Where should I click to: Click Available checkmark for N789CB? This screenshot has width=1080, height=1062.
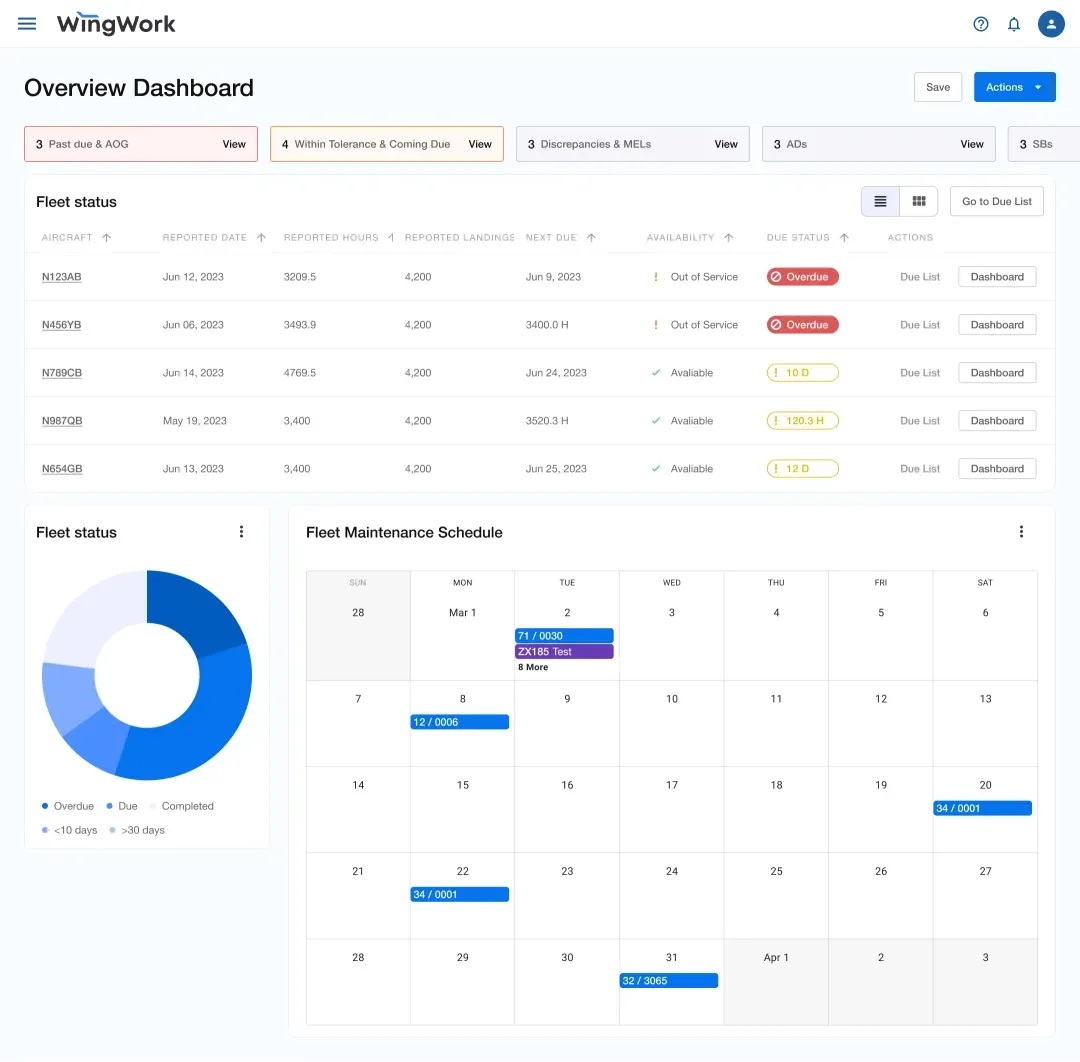pyautogui.click(x=656, y=373)
